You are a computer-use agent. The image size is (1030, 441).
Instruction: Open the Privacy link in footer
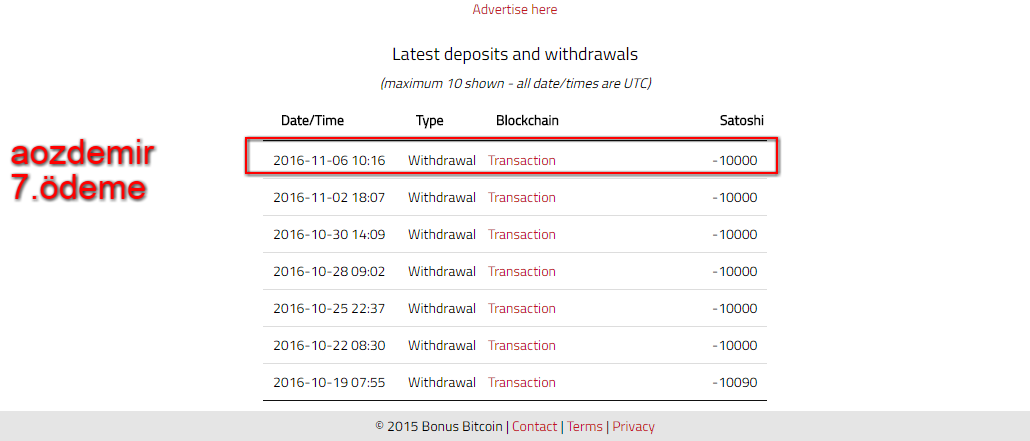[x=633, y=427]
